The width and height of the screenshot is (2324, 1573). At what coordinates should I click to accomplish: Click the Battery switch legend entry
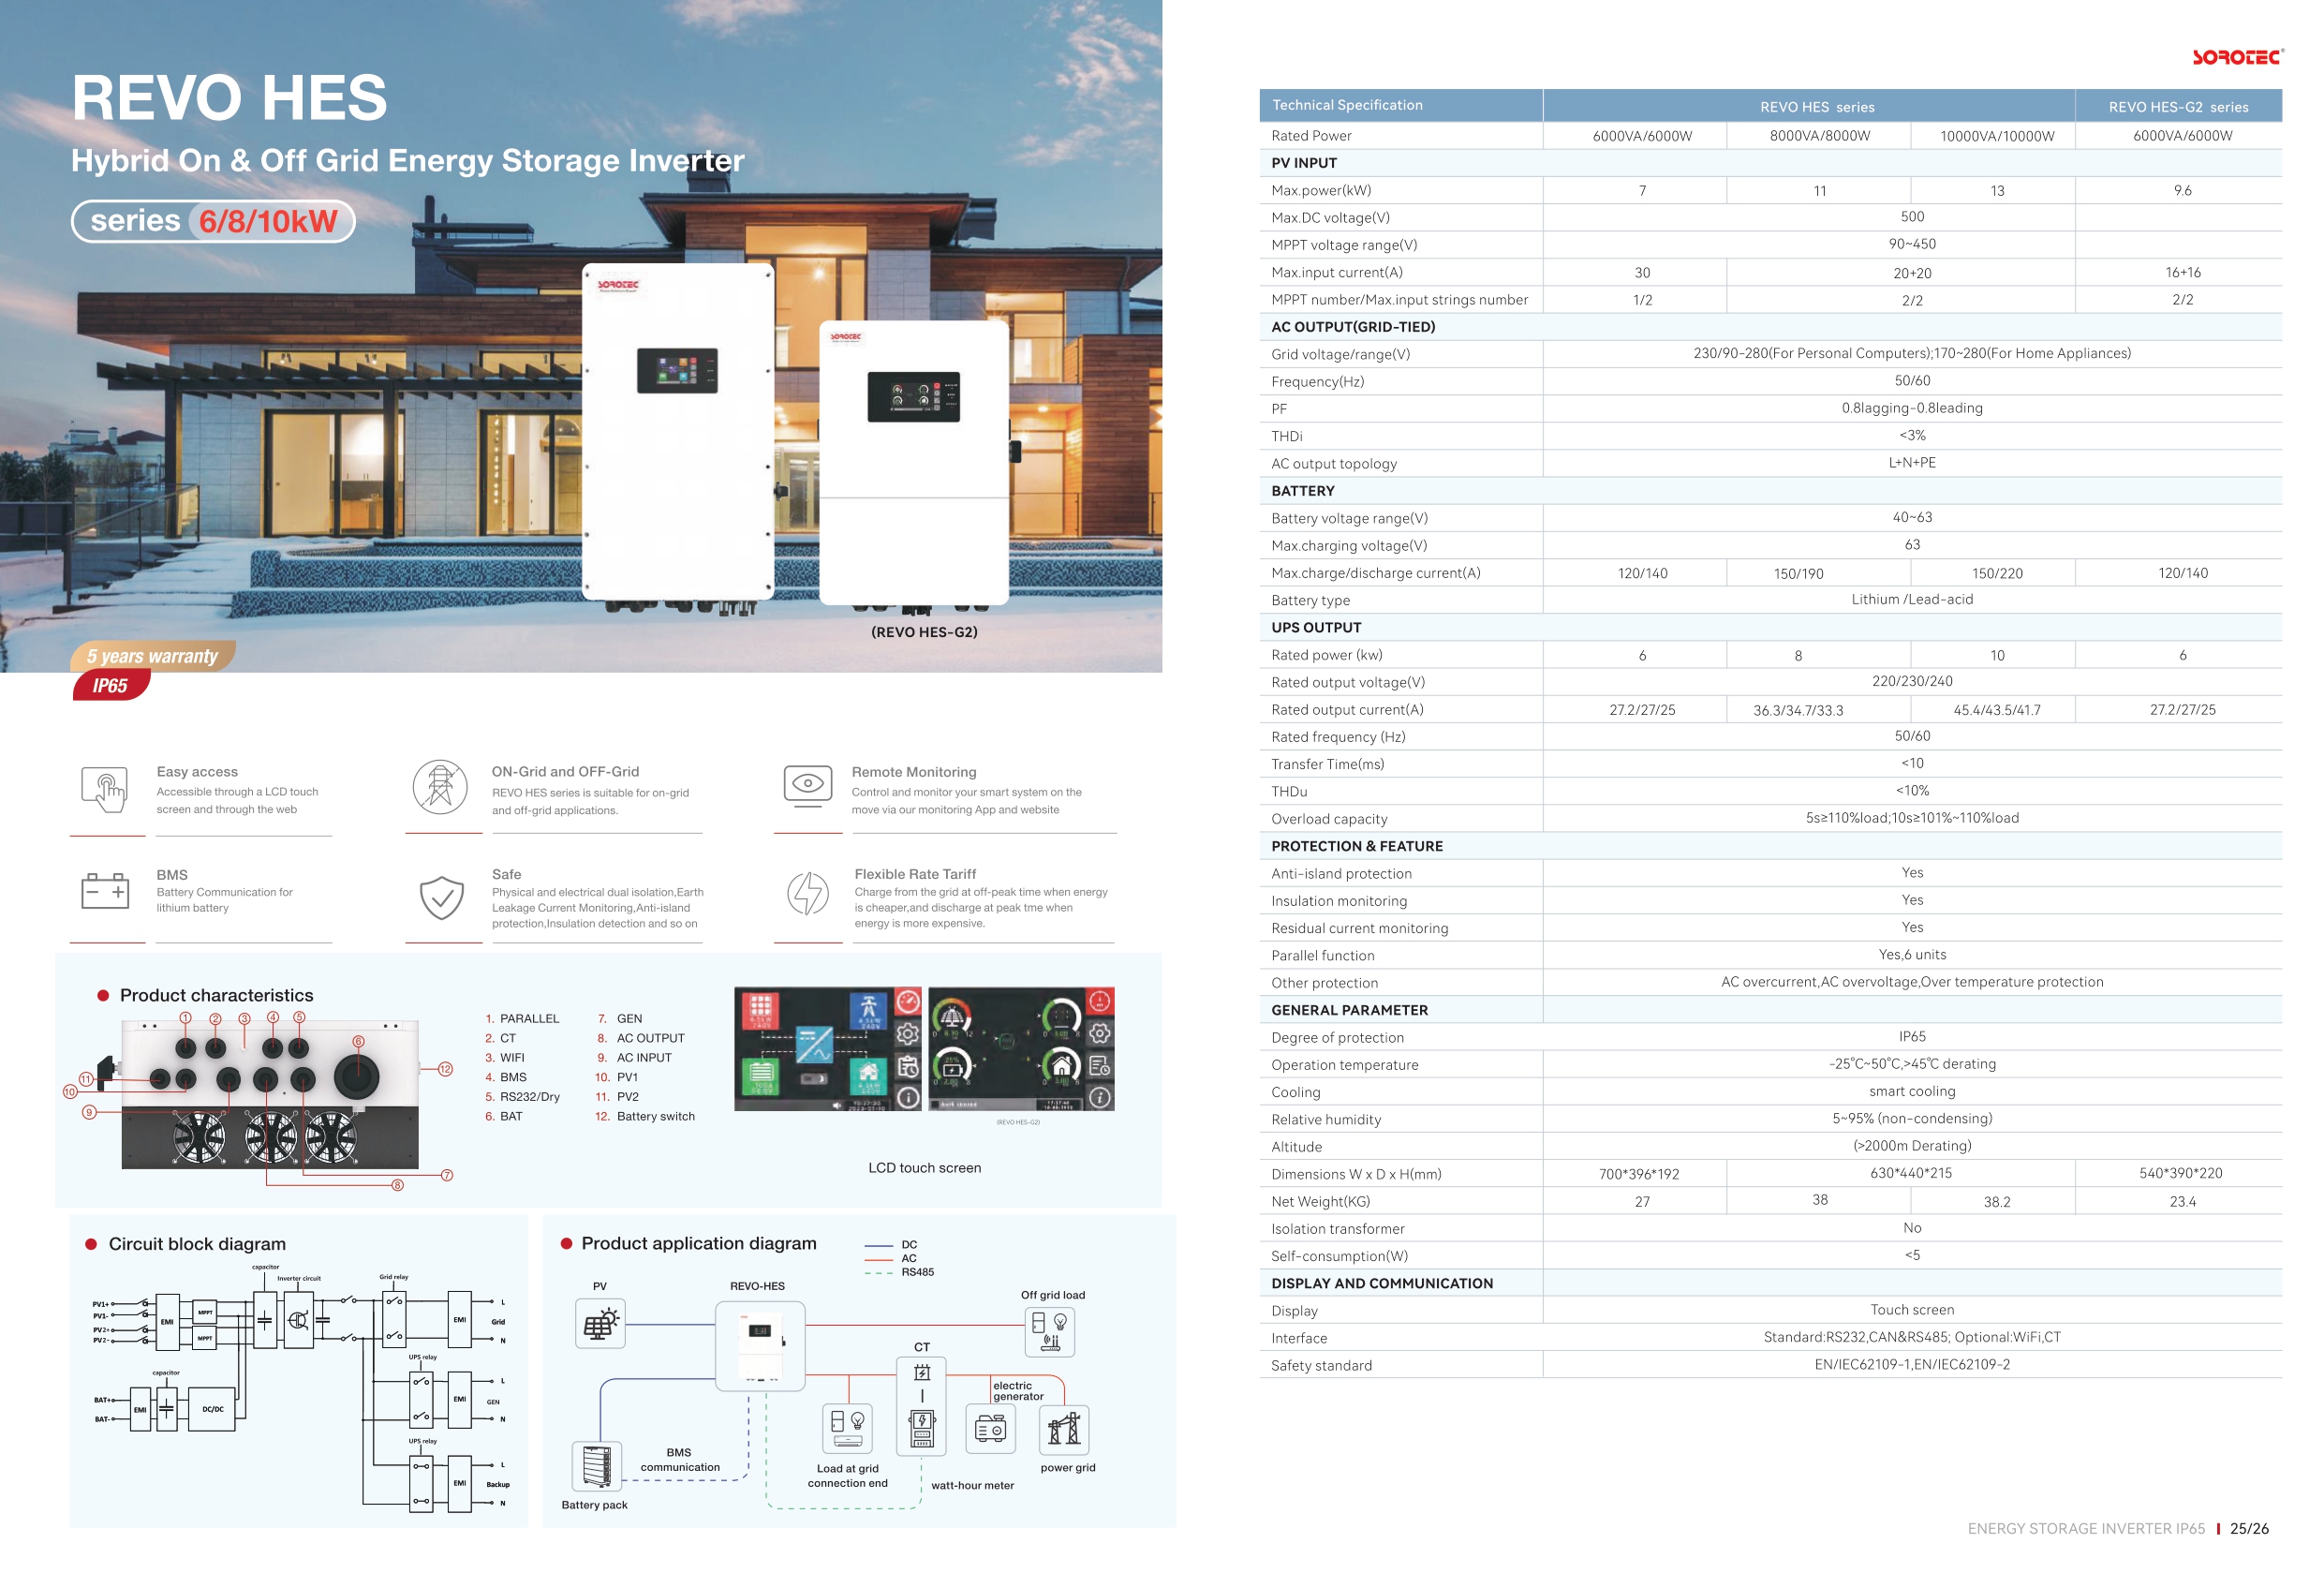tap(645, 1116)
